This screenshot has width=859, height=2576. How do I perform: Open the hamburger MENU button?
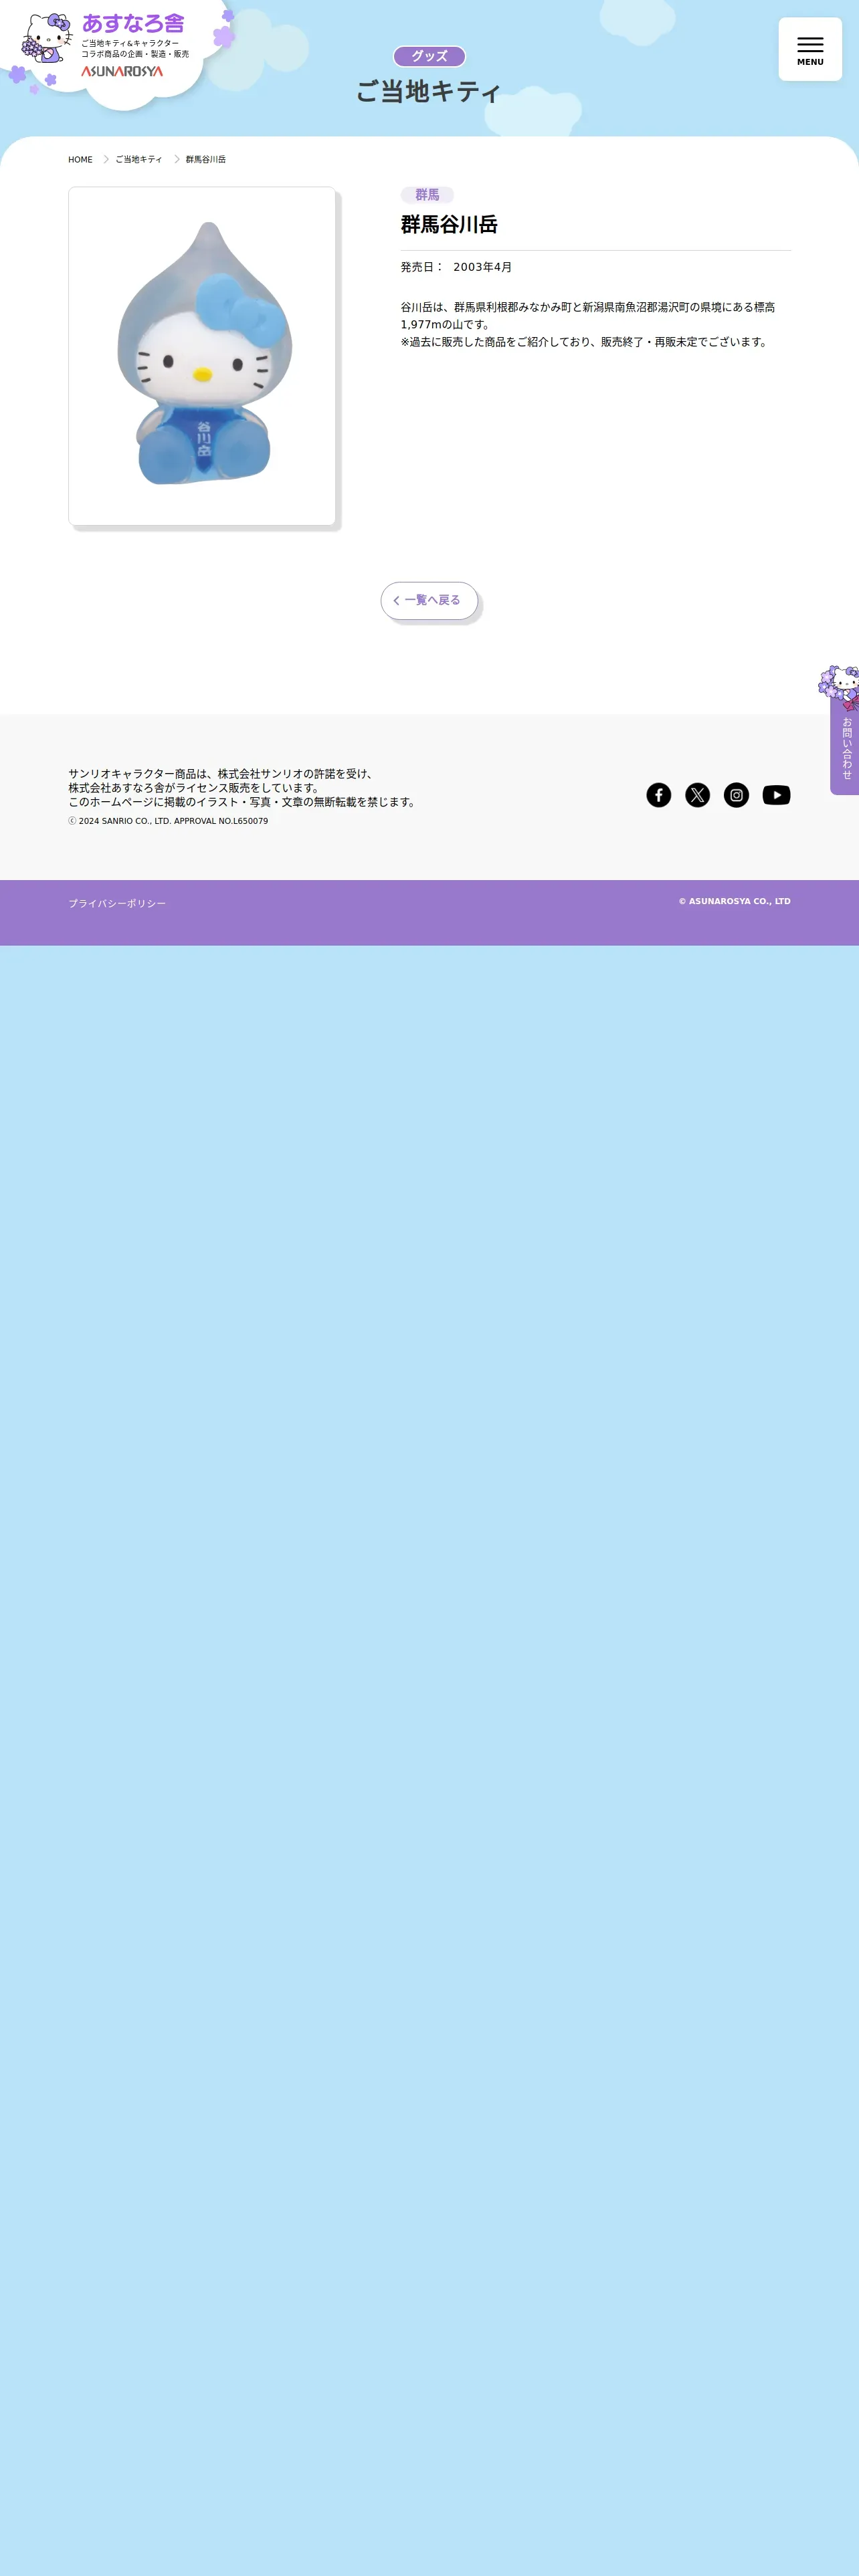(x=810, y=49)
